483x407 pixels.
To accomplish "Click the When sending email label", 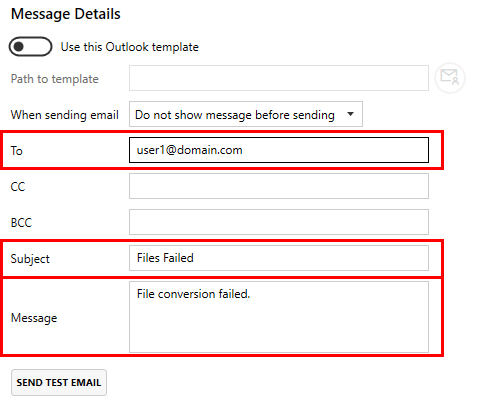I will (65, 115).
